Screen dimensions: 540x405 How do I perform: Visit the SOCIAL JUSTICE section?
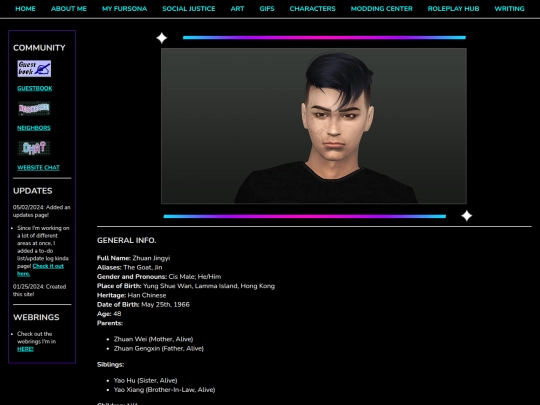[x=189, y=9]
